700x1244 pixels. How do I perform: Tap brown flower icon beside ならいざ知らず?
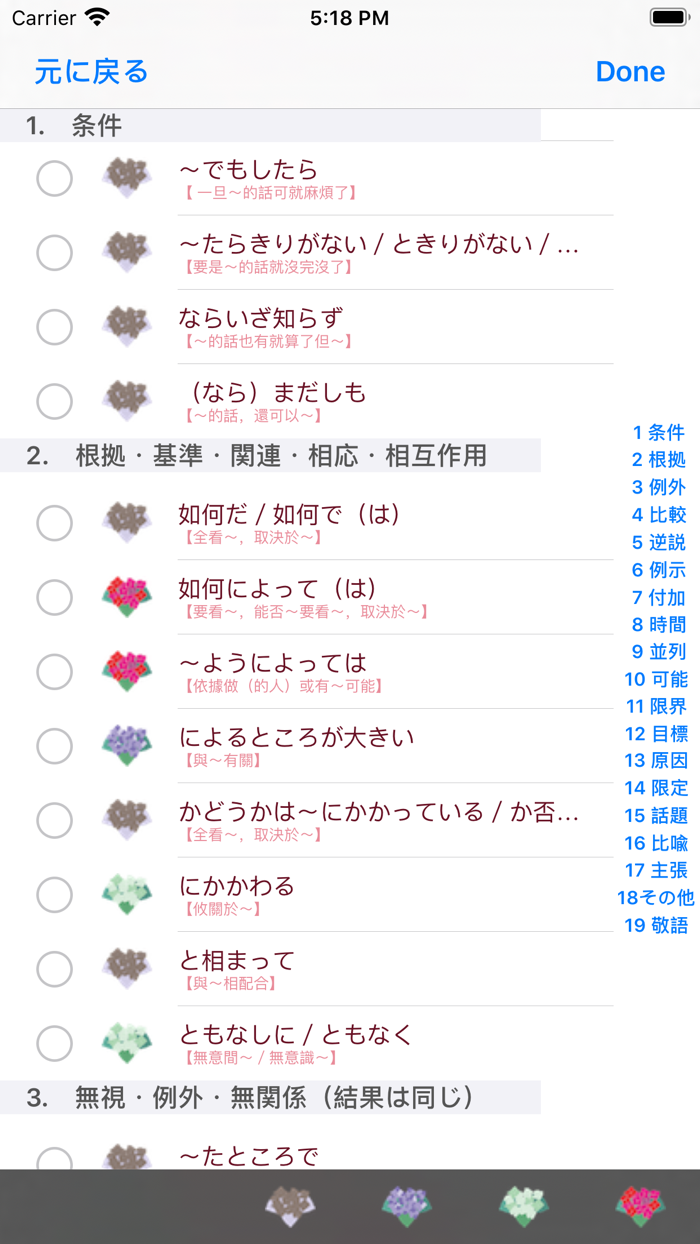[x=127, y=327]
